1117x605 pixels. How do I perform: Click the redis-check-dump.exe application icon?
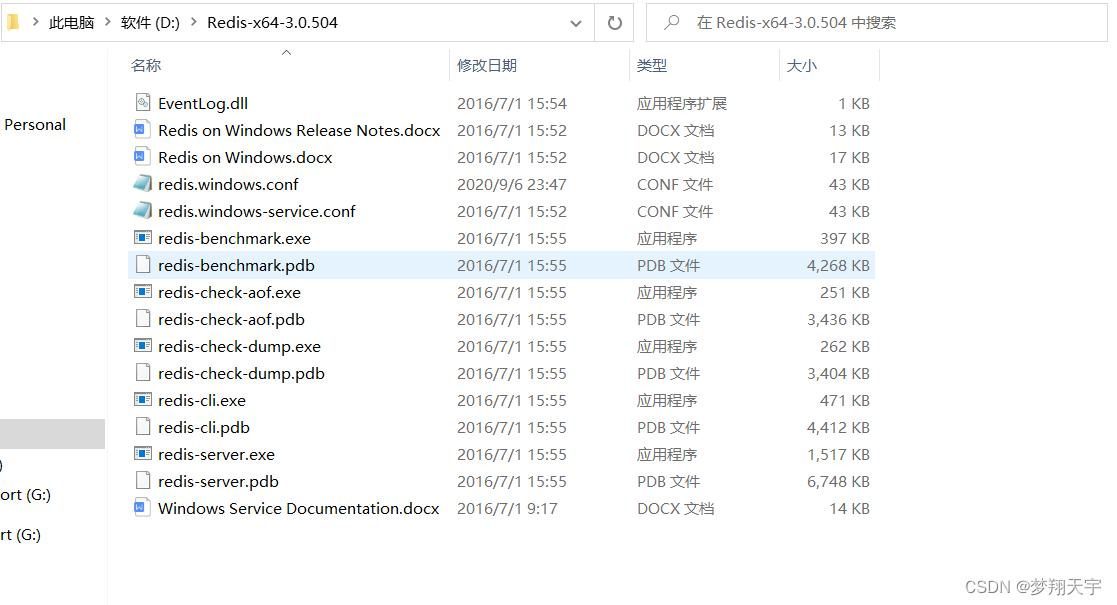point(143,346)
